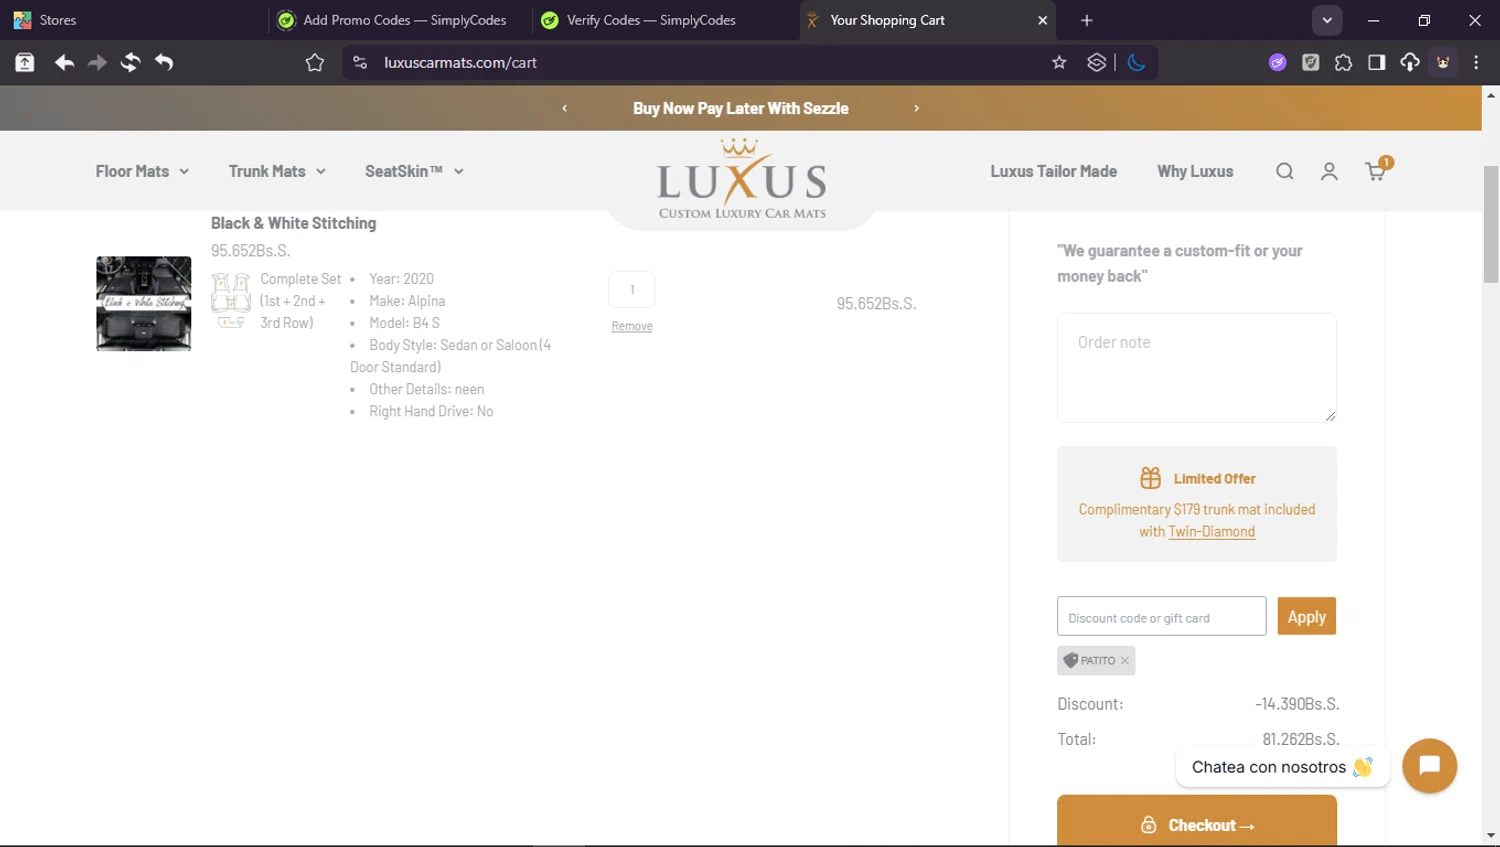Open Why Luxus page
This screenshot has height=847, width=1500.
1195,171
